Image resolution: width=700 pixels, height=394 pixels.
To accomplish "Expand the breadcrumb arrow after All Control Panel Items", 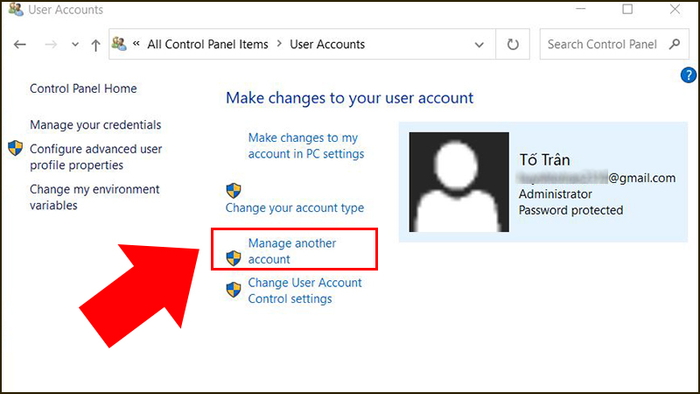I will point(279,44).
